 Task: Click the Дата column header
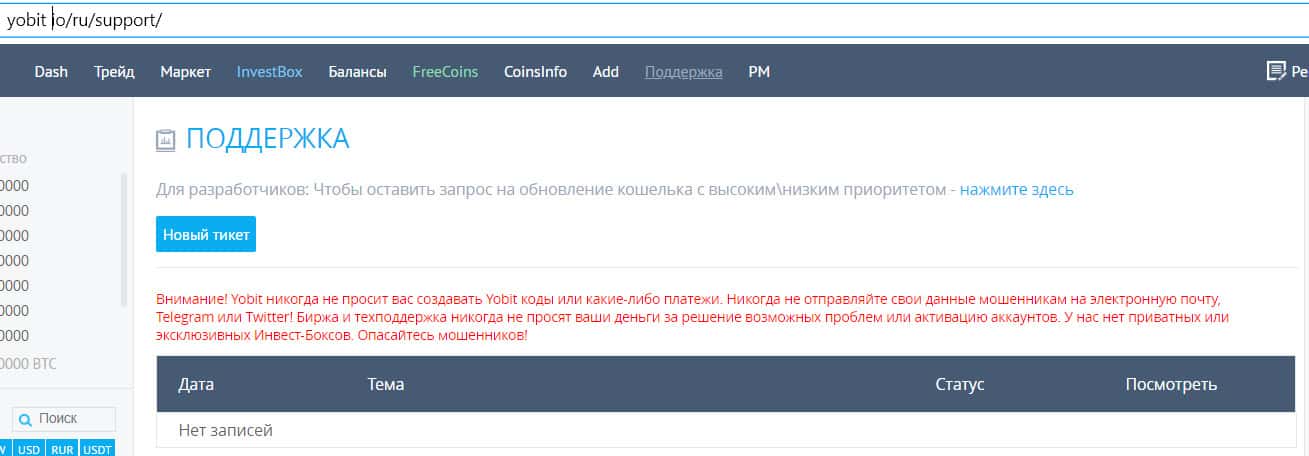[x=196, y=384]
